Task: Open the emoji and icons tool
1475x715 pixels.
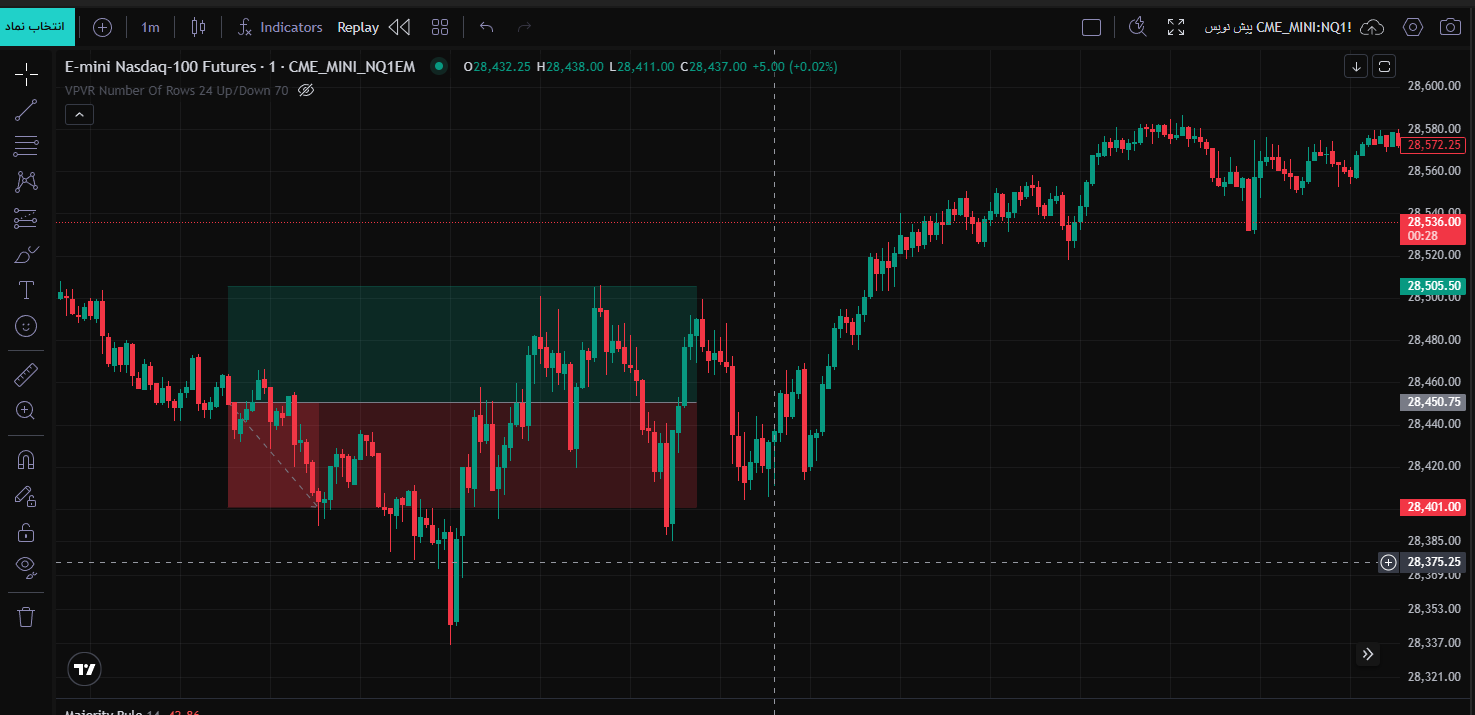Action: point(27,326)
